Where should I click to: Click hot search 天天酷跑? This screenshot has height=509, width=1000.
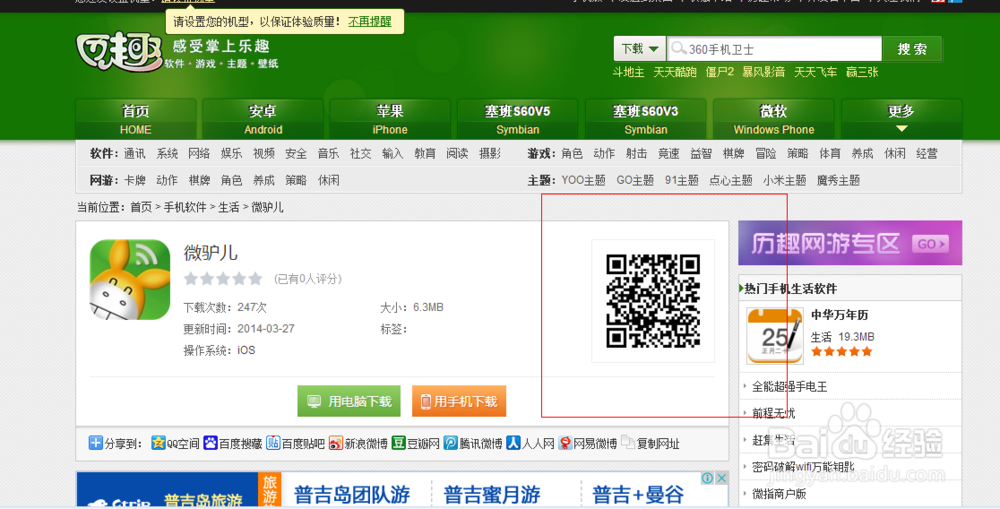675,72
